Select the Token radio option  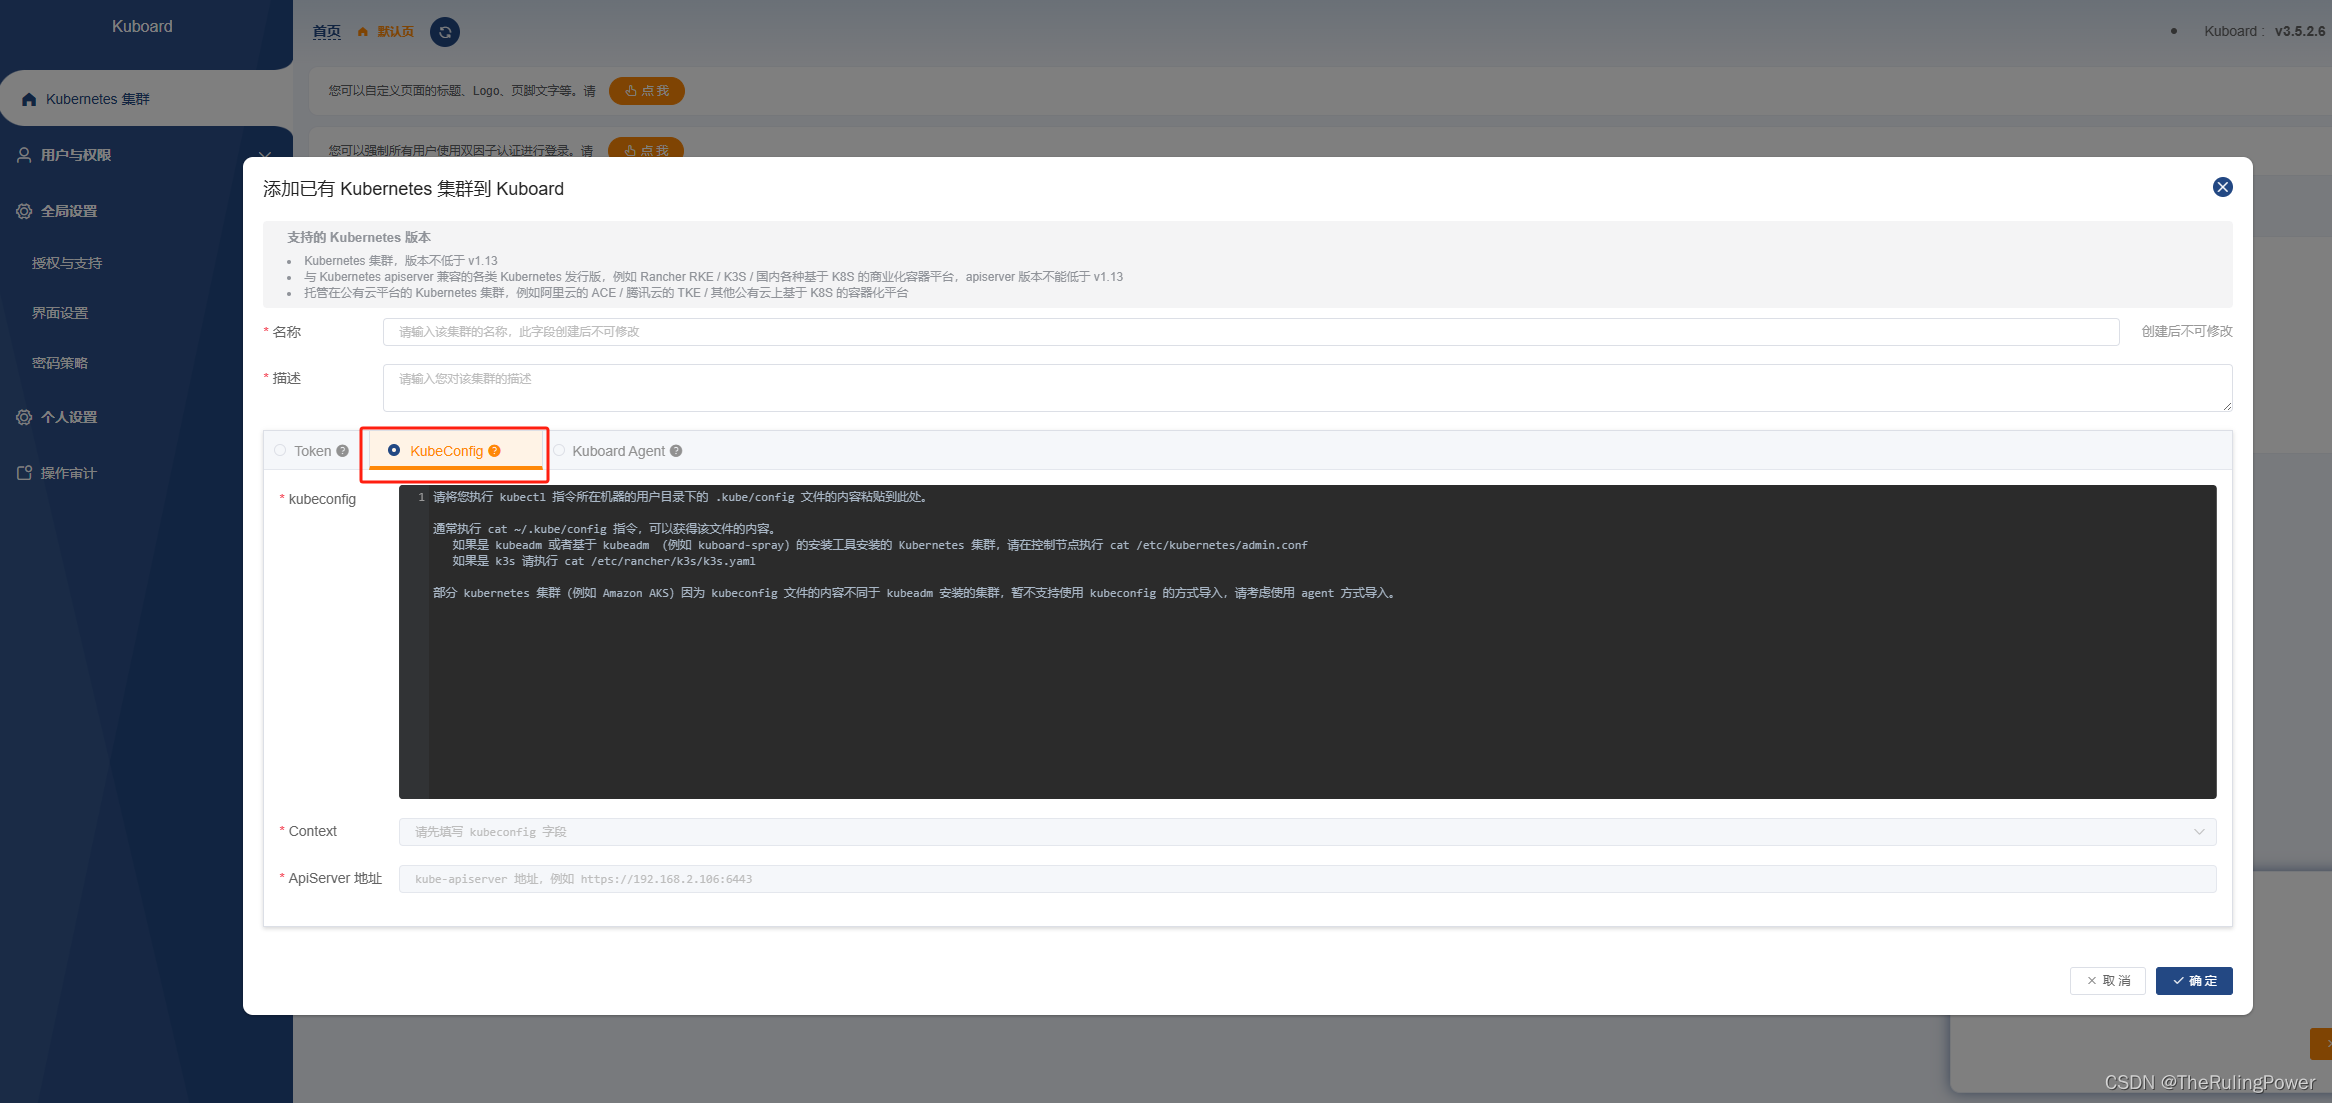click(x=280, y=451)
